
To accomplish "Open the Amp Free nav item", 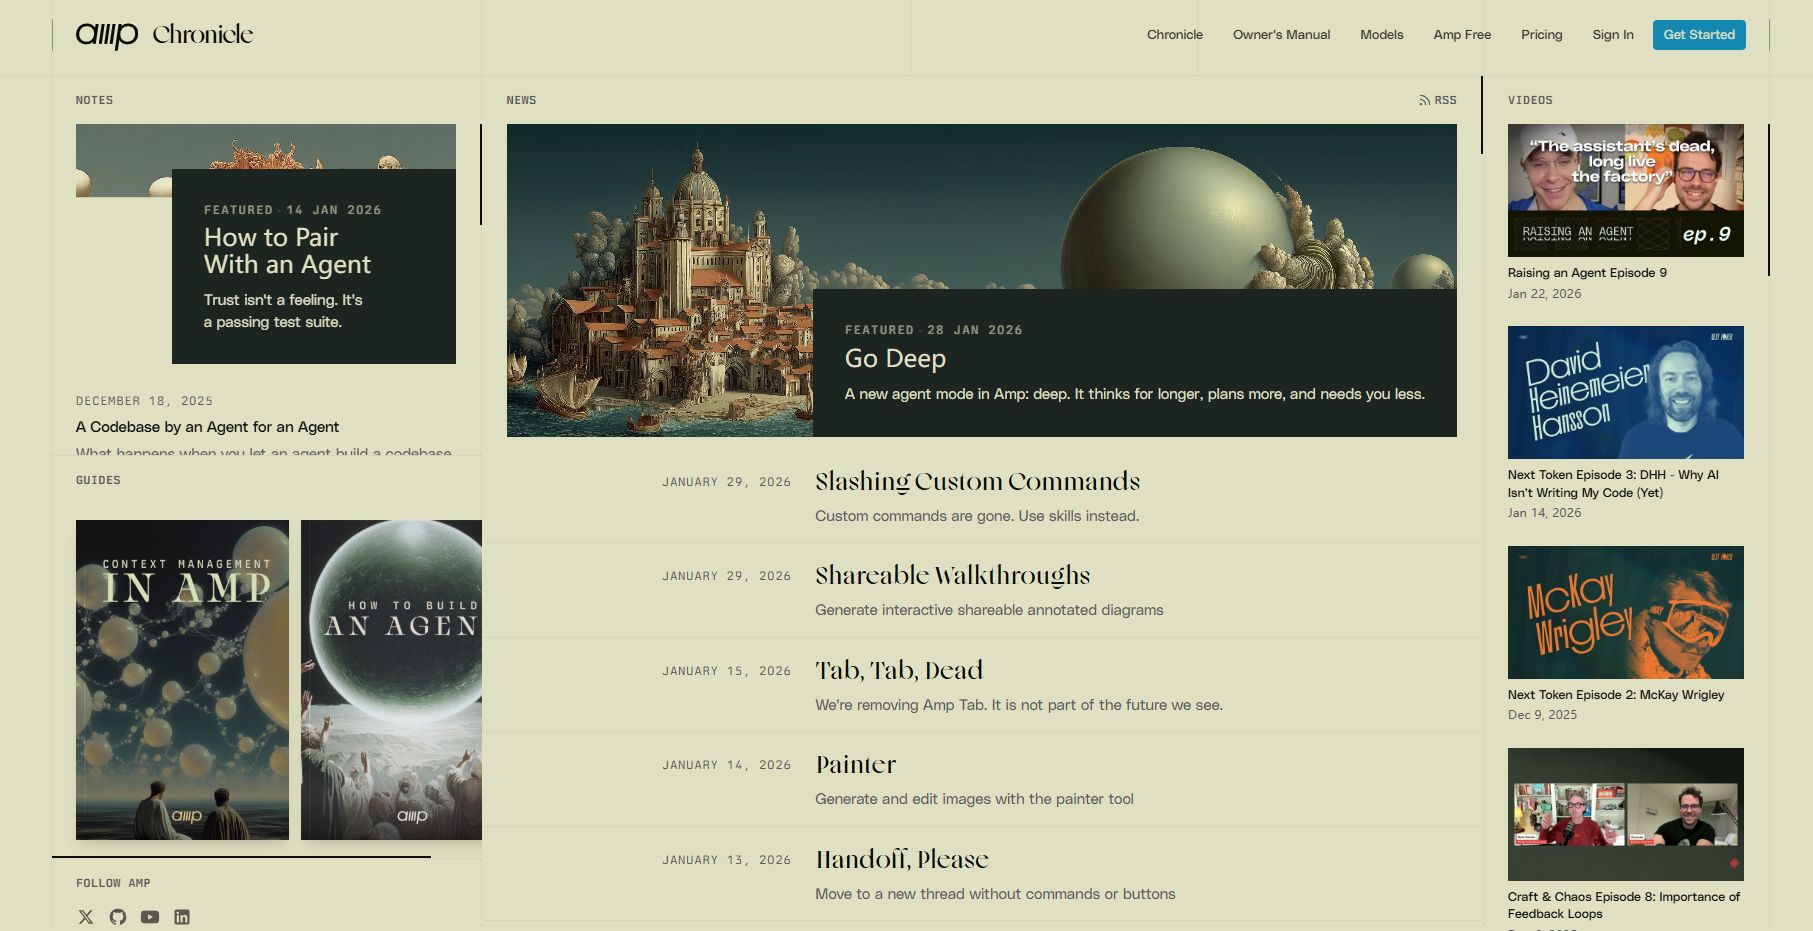I will tap(1462, 35).
